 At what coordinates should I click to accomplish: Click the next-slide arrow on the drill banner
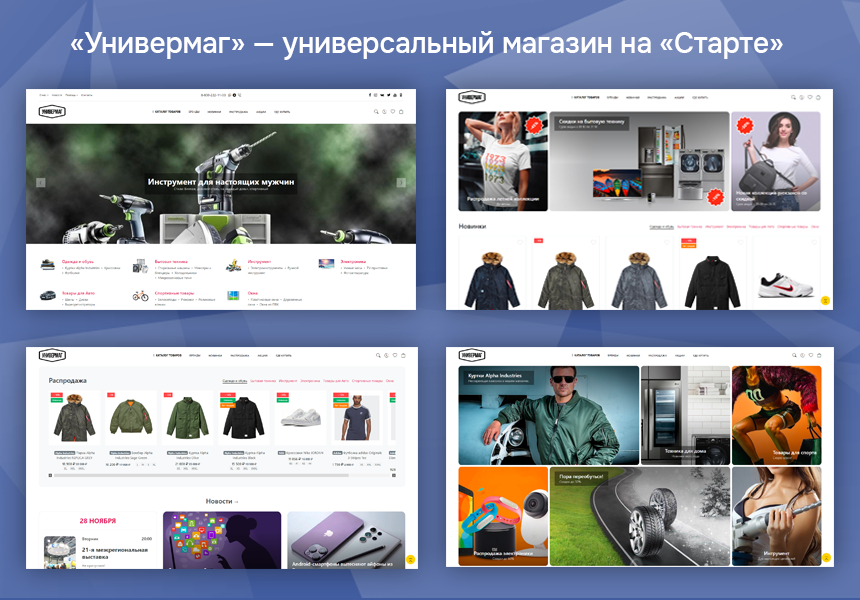[x=401, y=183]
